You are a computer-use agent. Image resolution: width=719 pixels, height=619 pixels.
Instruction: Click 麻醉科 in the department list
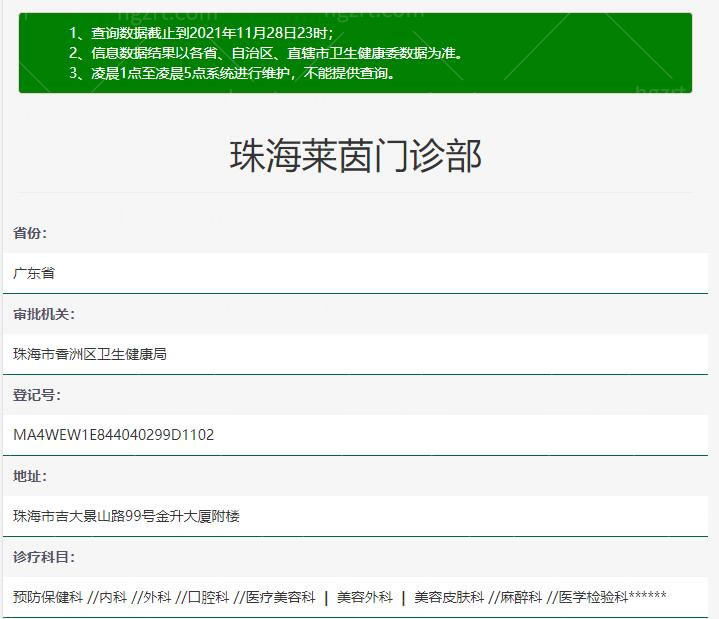click(x=521, y=597)
